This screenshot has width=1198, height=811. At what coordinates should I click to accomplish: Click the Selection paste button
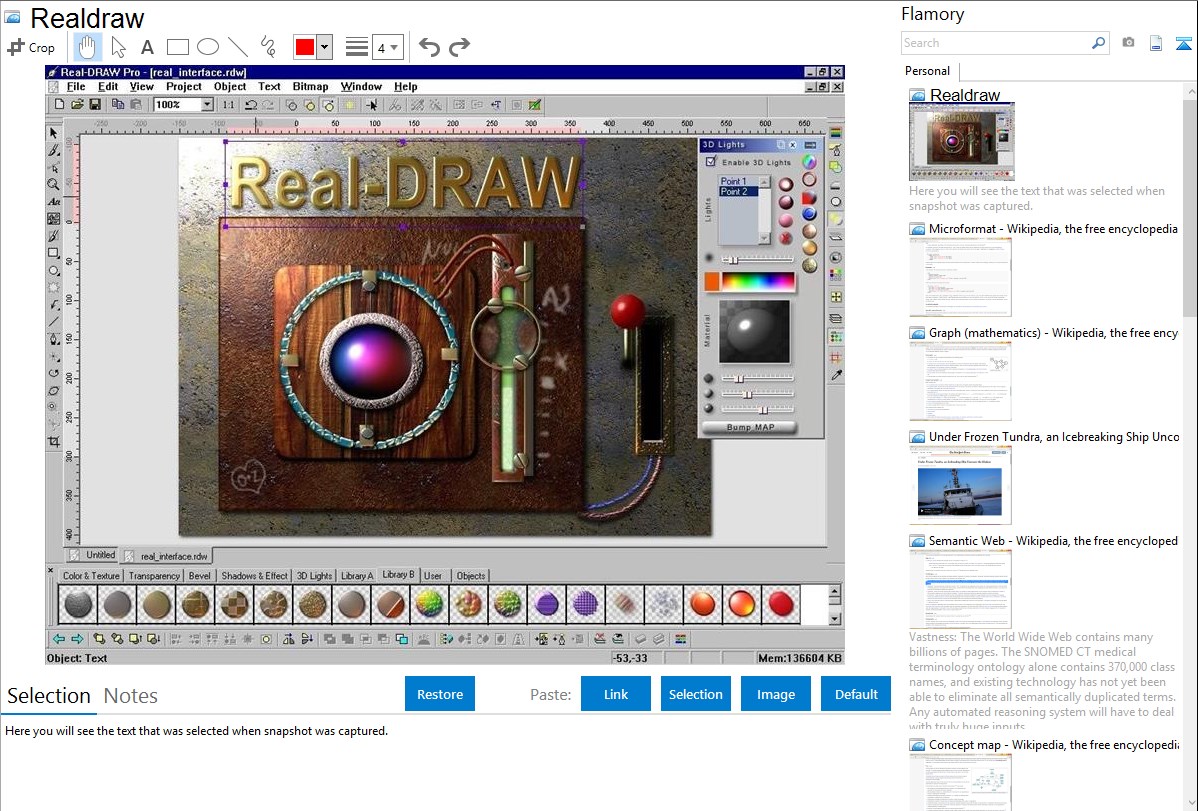click(696, 694)
